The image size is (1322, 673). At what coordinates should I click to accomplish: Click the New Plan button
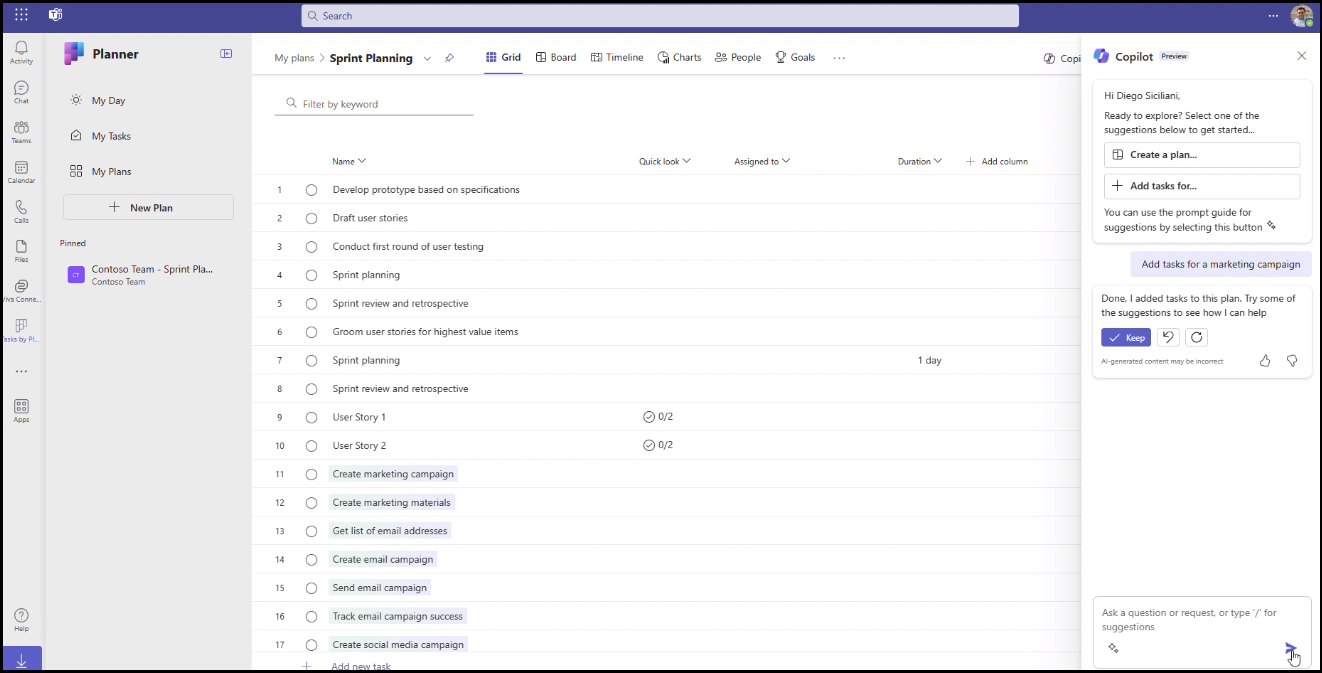click(x=148, y=207)
